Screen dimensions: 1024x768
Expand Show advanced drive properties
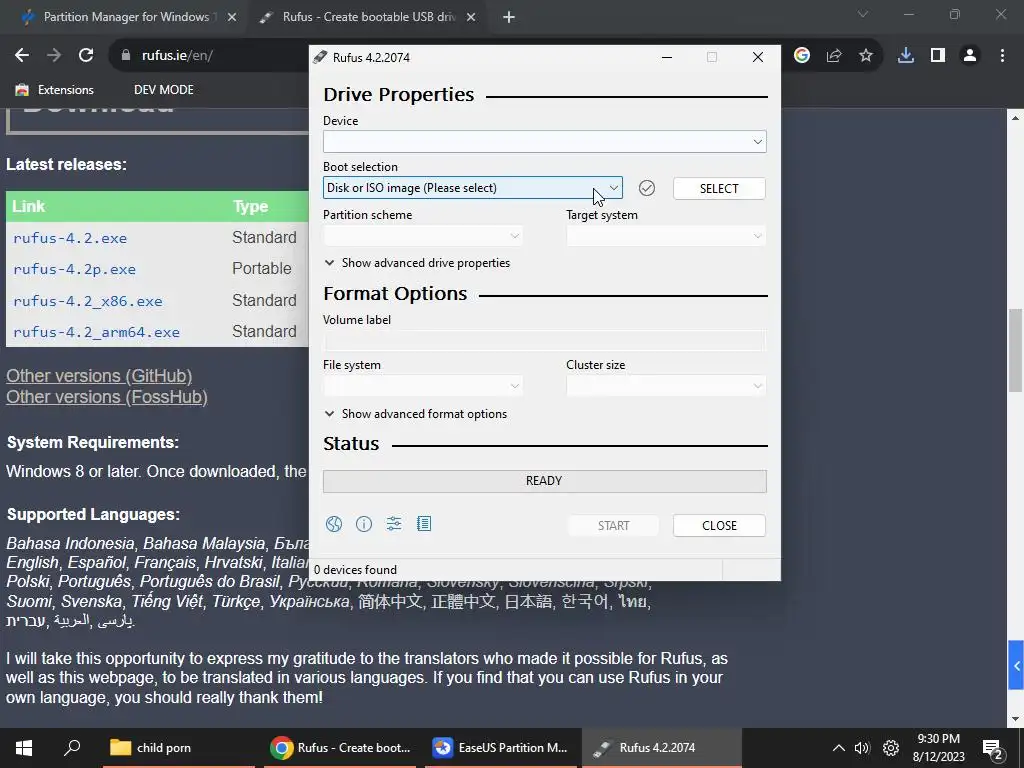click(417, 263)
